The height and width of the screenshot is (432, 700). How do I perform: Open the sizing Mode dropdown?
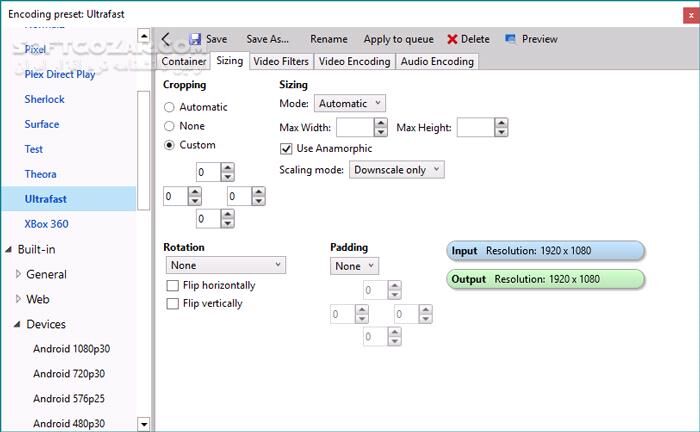(349, 103)
